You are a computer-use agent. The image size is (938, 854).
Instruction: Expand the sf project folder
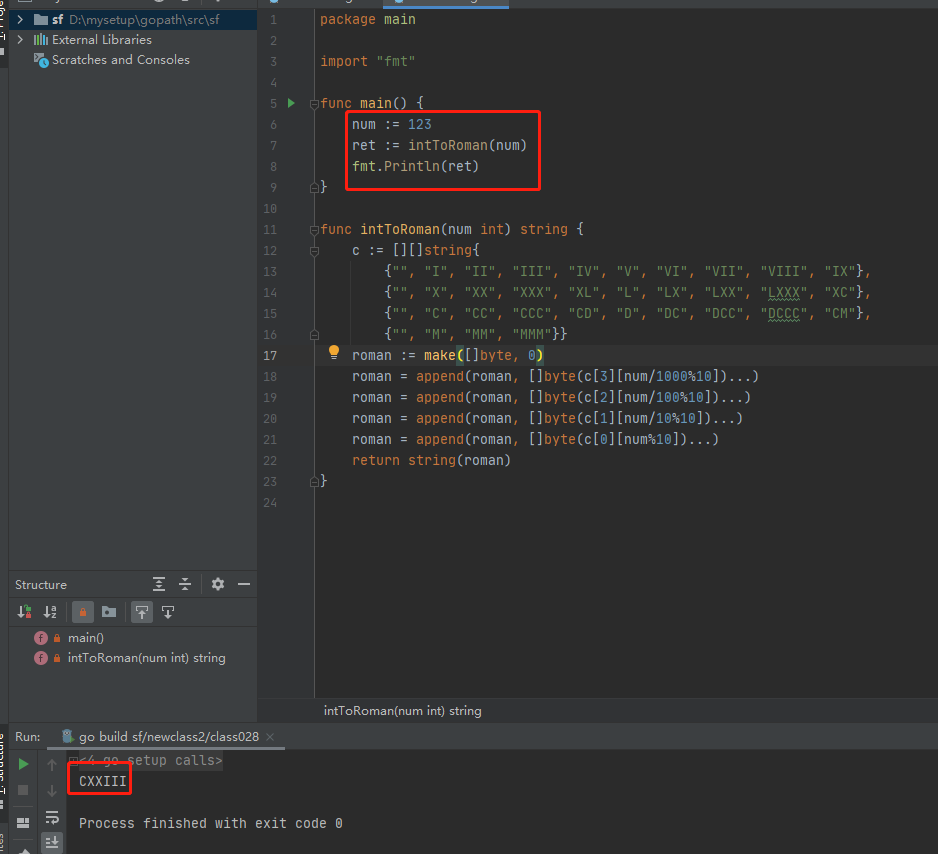(20, 20)
